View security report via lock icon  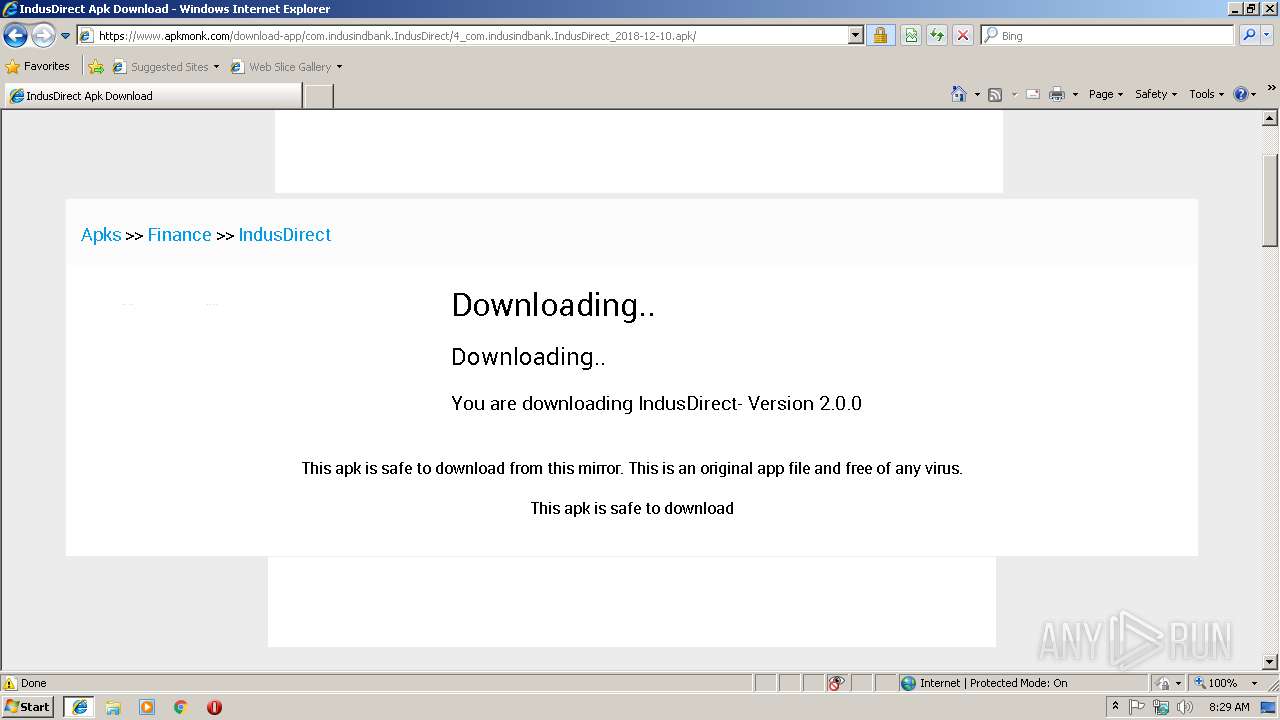880,36
